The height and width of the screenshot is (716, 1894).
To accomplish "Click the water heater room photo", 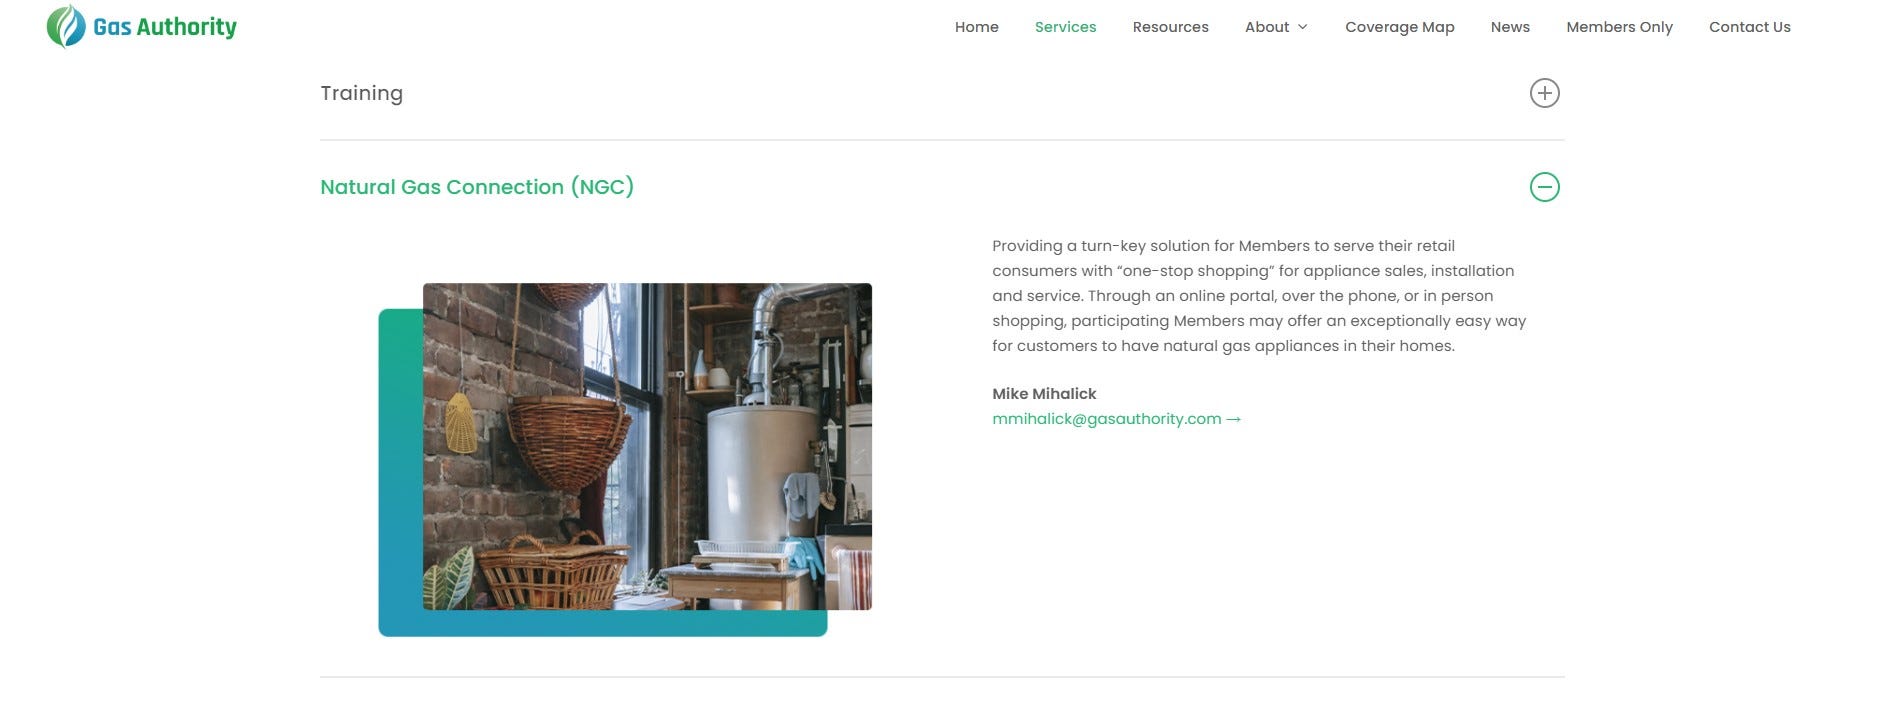I will click(647, 446).
